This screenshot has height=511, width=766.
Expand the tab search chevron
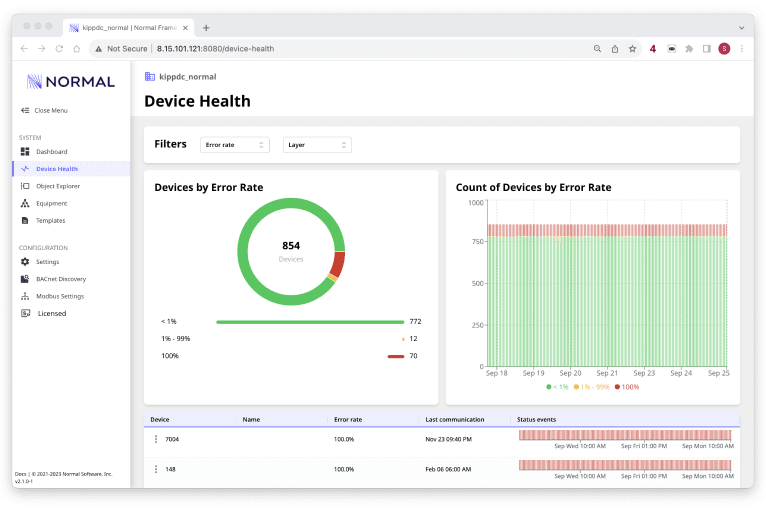(742, 28)
